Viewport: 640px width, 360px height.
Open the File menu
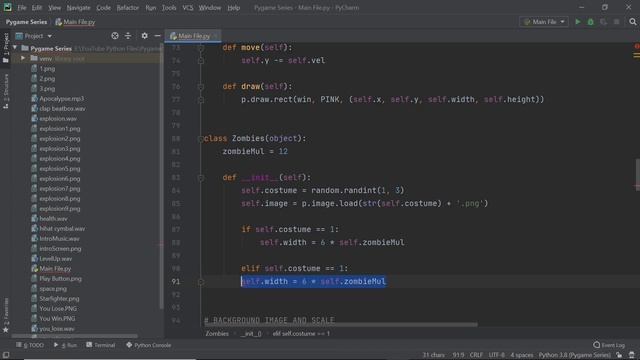coord(22,7)
